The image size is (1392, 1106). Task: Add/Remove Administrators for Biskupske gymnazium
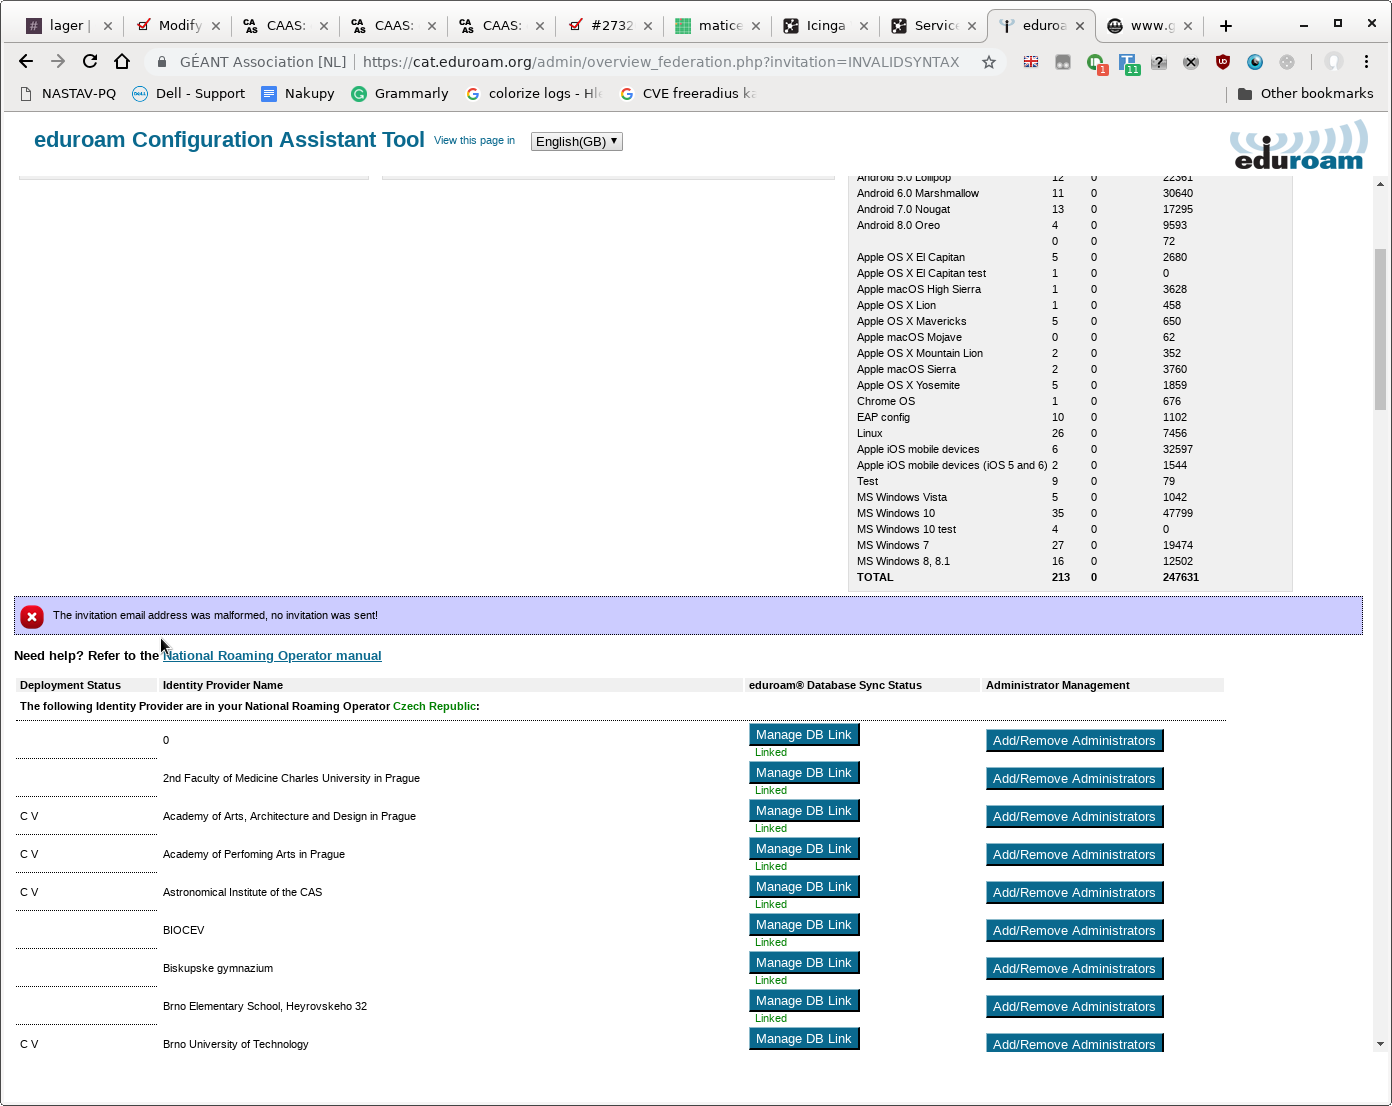point(1074,969)
